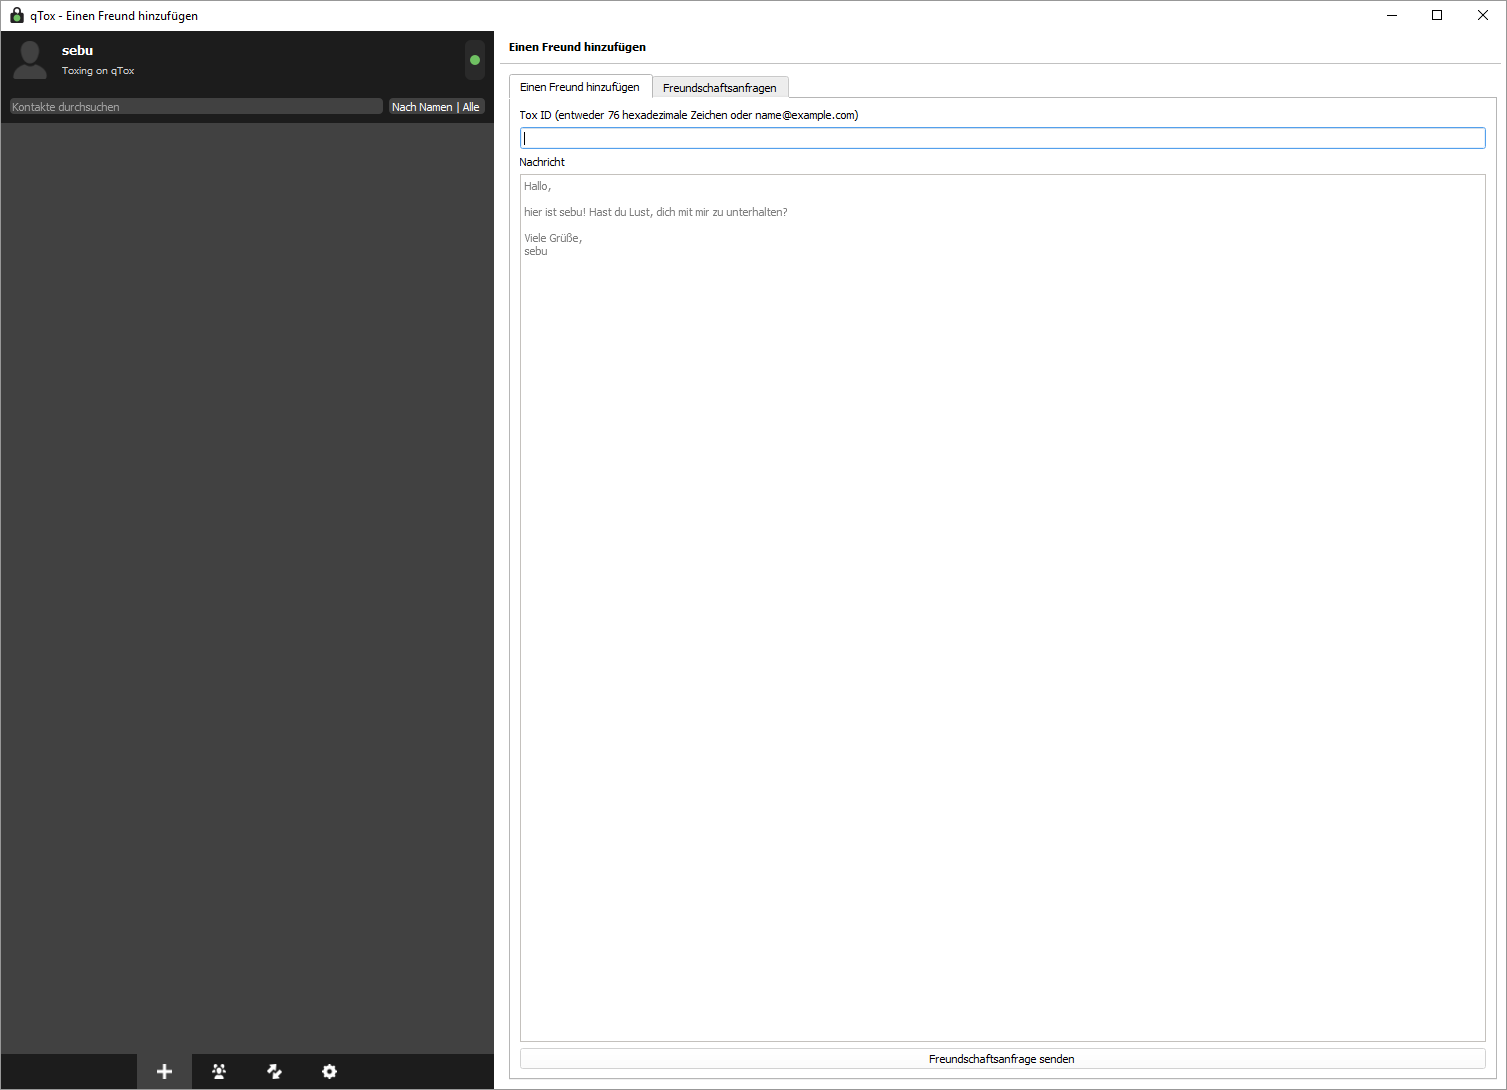Open the "Nach Namen | Alle" filter menu
Viewport: 1507px width, 1090px height.
click(436, 107)
